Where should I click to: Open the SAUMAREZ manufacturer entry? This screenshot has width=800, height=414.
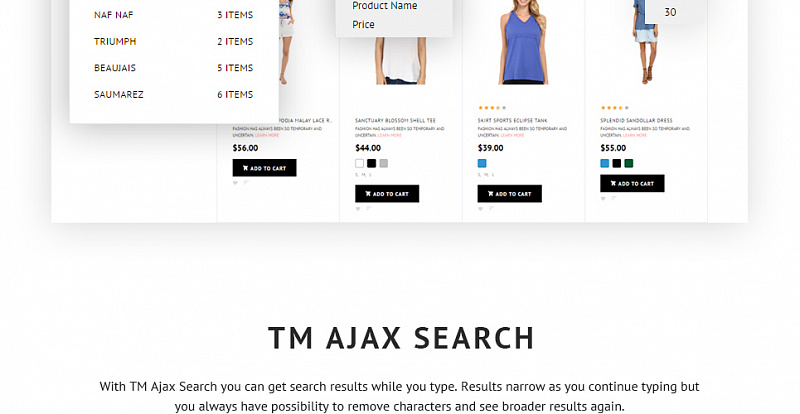pyautogui.click(x=173, y=94)
